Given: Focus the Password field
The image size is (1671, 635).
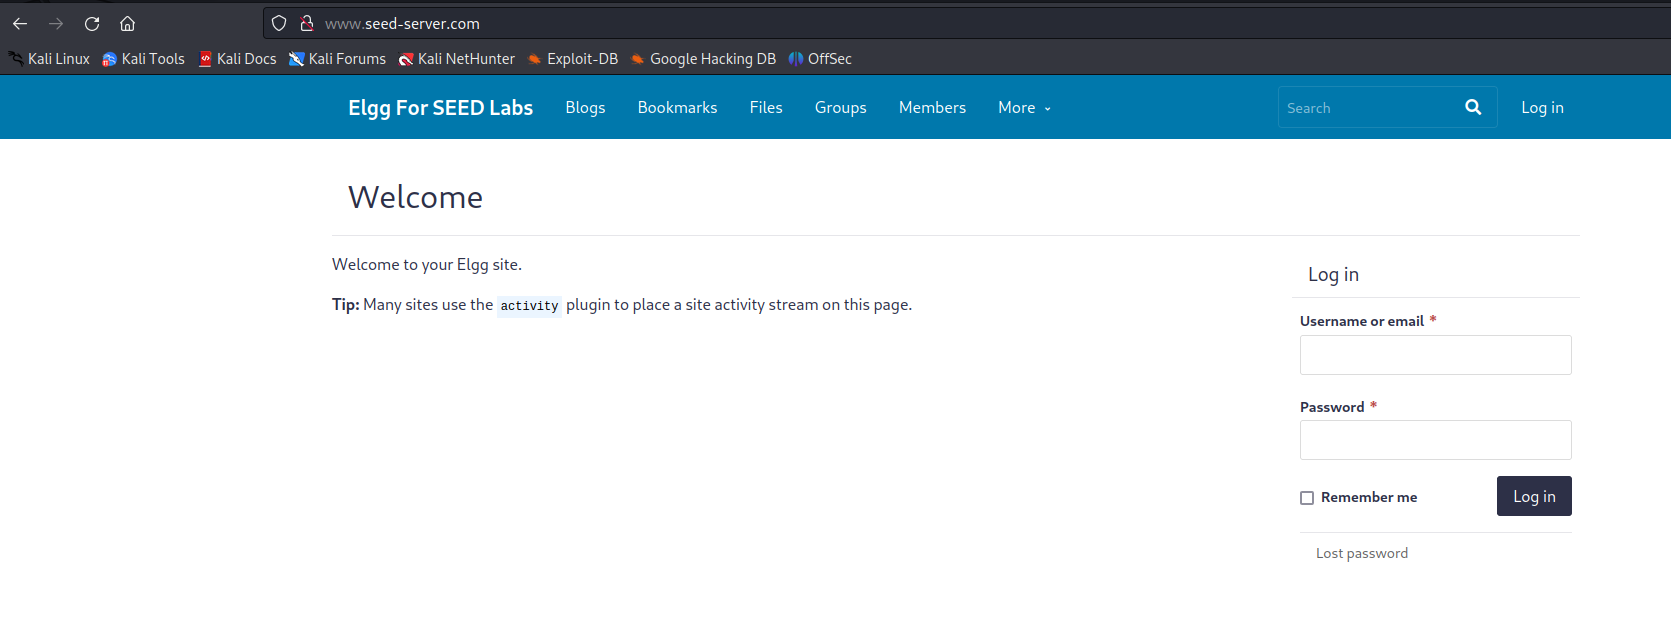Looking at the screenshot, I should pyautogui.click(x=1435, y=440).
